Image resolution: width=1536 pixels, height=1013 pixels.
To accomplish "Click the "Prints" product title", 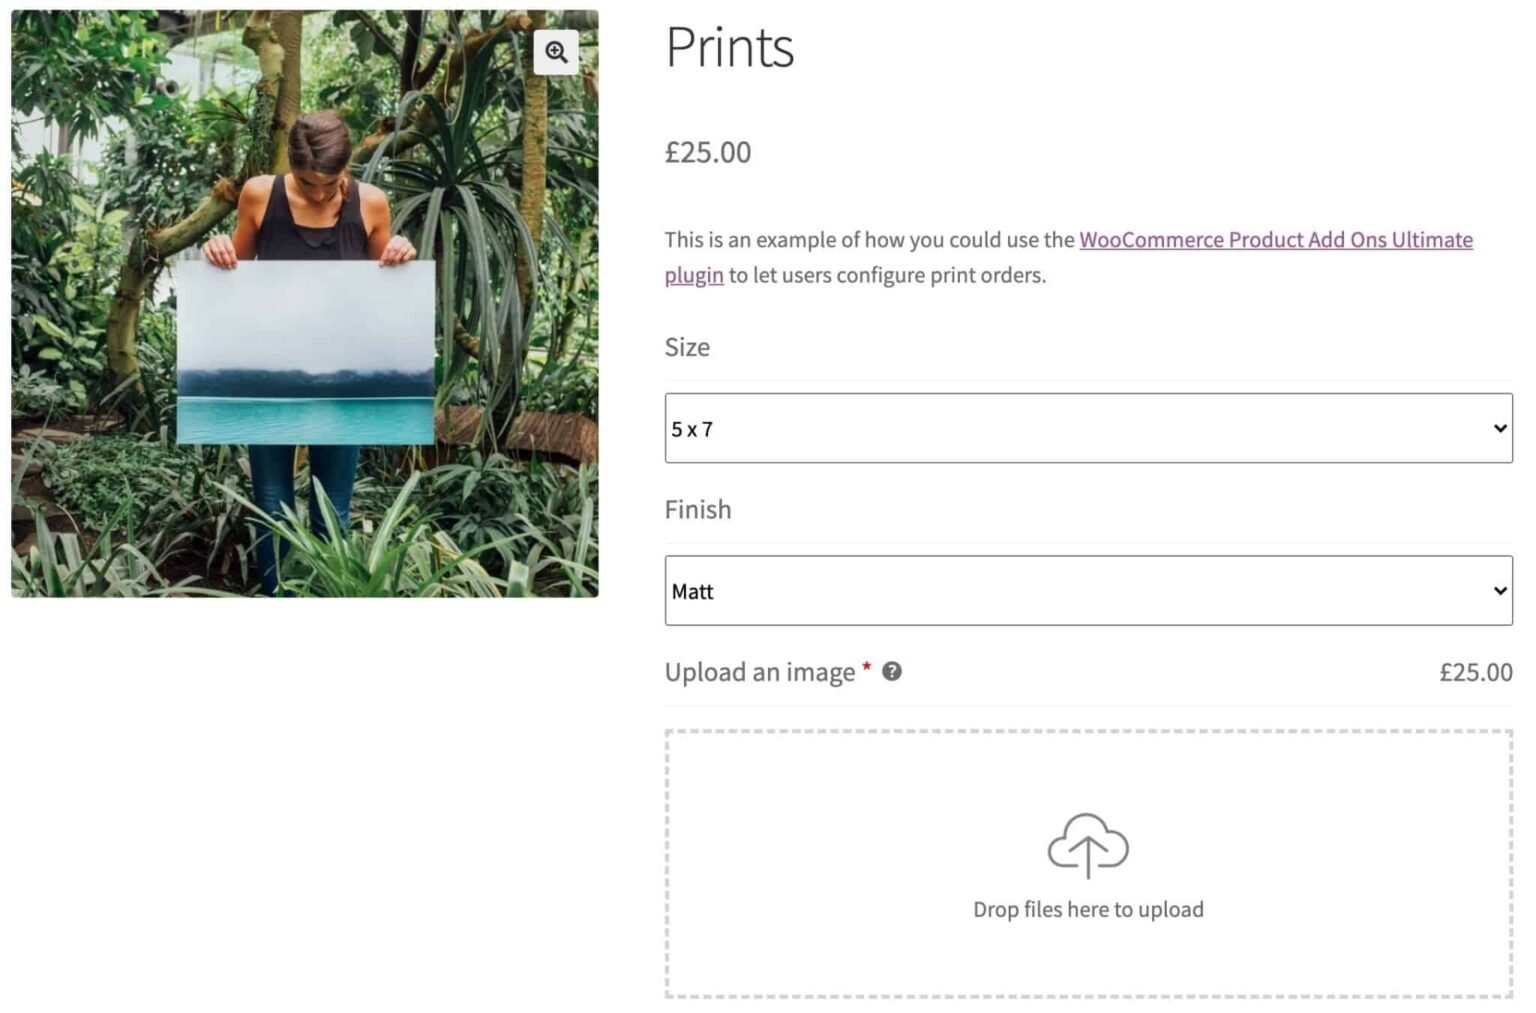I will click(x=729, y=47).
